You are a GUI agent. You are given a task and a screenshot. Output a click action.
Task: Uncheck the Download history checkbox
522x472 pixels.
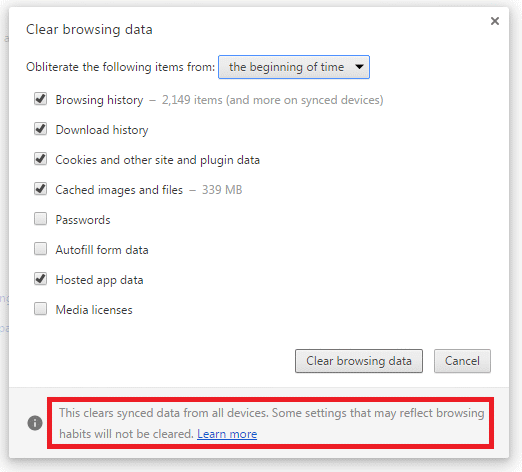40,129
